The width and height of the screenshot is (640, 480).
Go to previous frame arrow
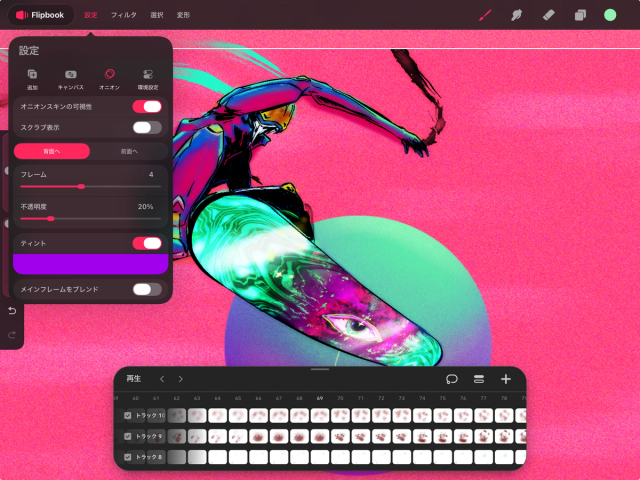click(162, 379)
